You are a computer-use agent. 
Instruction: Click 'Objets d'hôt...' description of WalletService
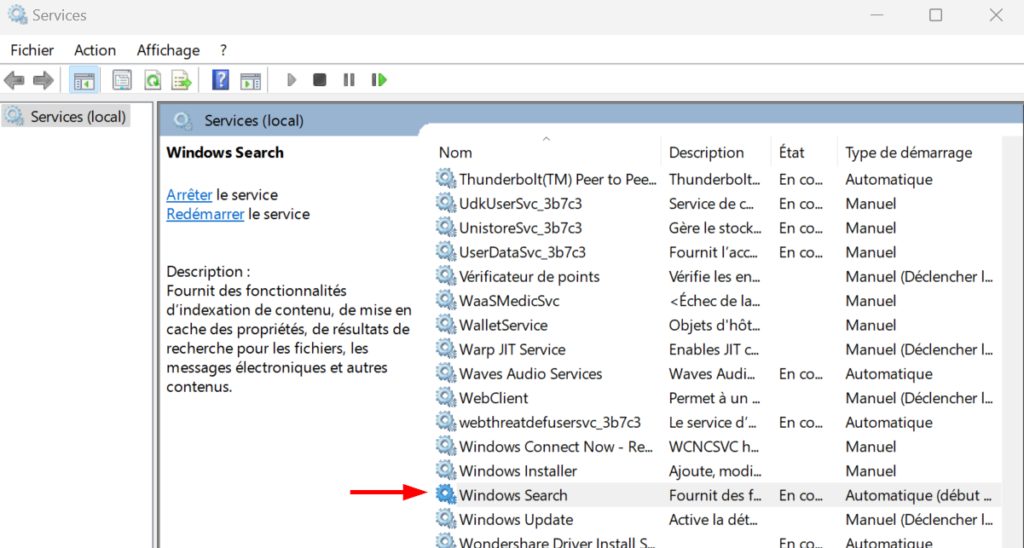714,325
